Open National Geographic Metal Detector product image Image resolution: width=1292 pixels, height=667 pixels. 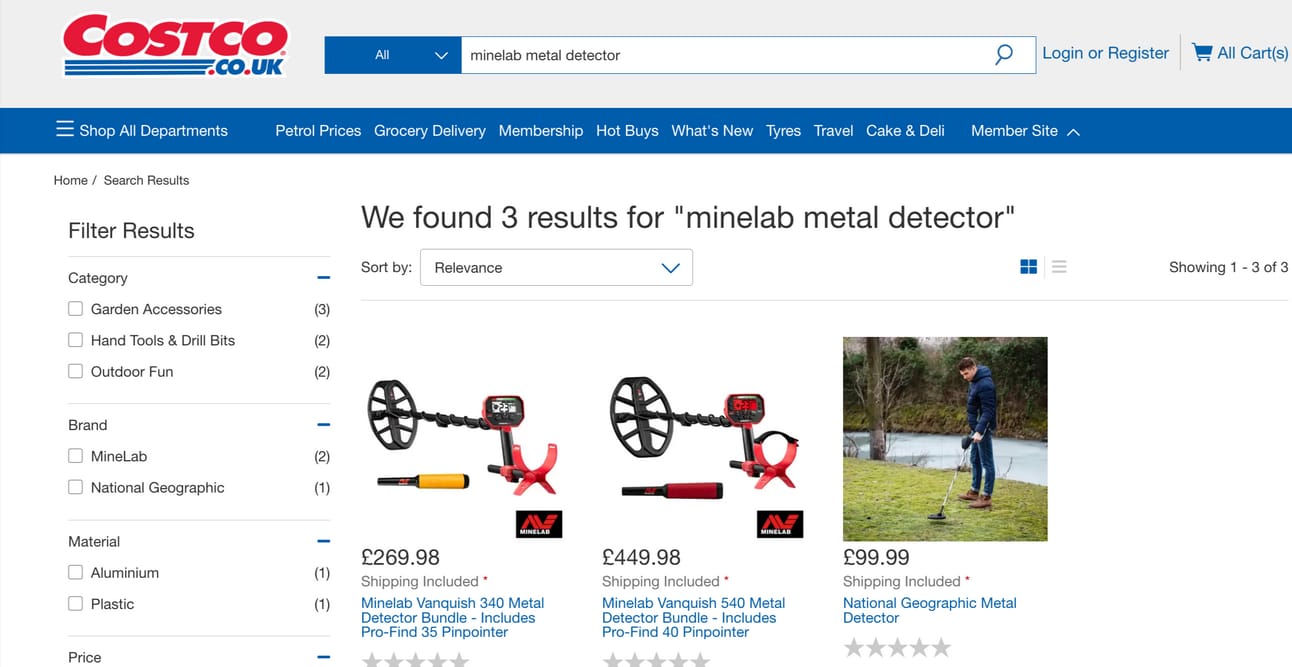coord(945,438)
